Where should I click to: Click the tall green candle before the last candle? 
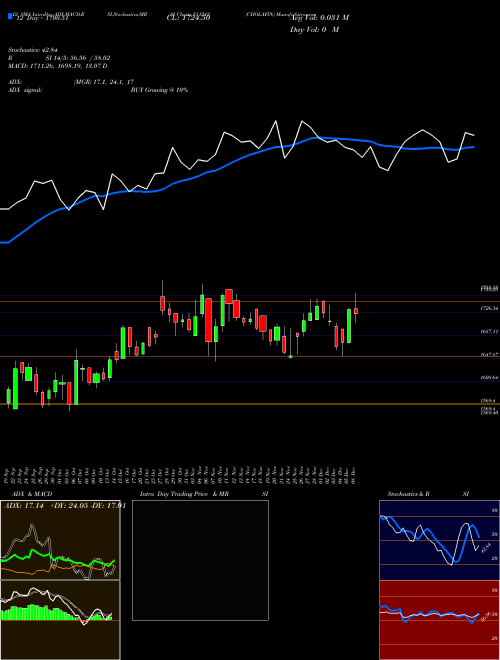[x=349, y=326]
